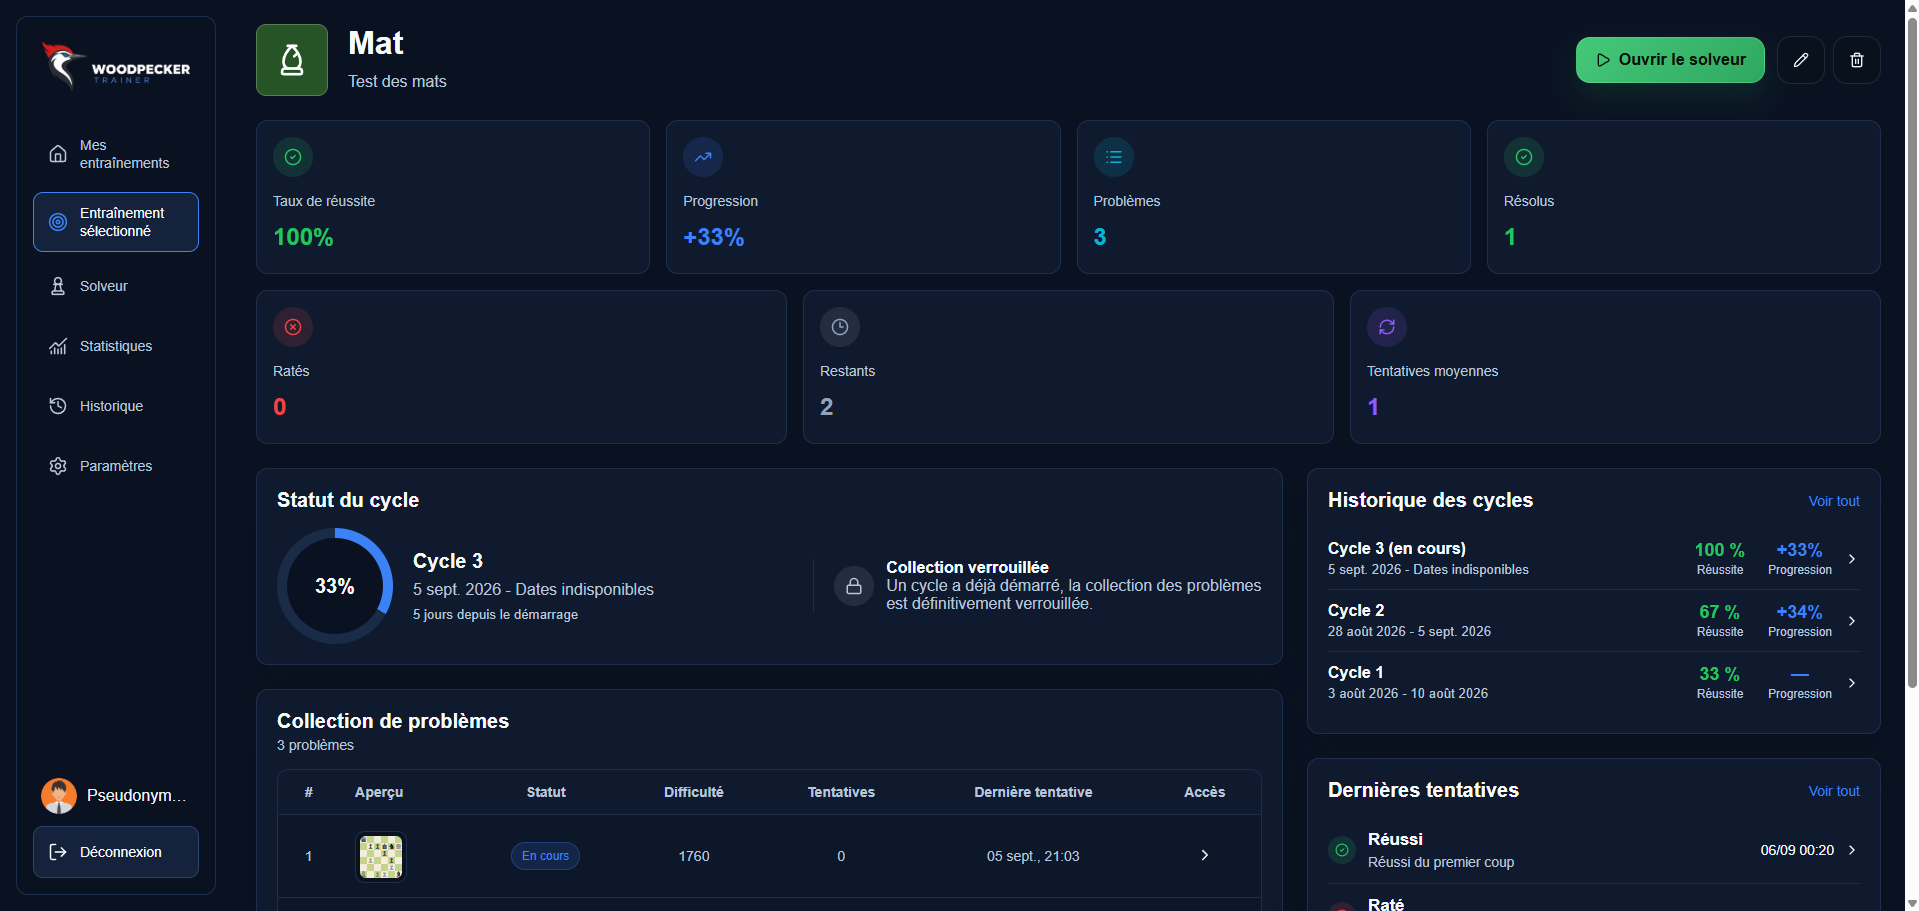Open Statistiques page
The image size is (1919, 911).
(x=116, y=346)
